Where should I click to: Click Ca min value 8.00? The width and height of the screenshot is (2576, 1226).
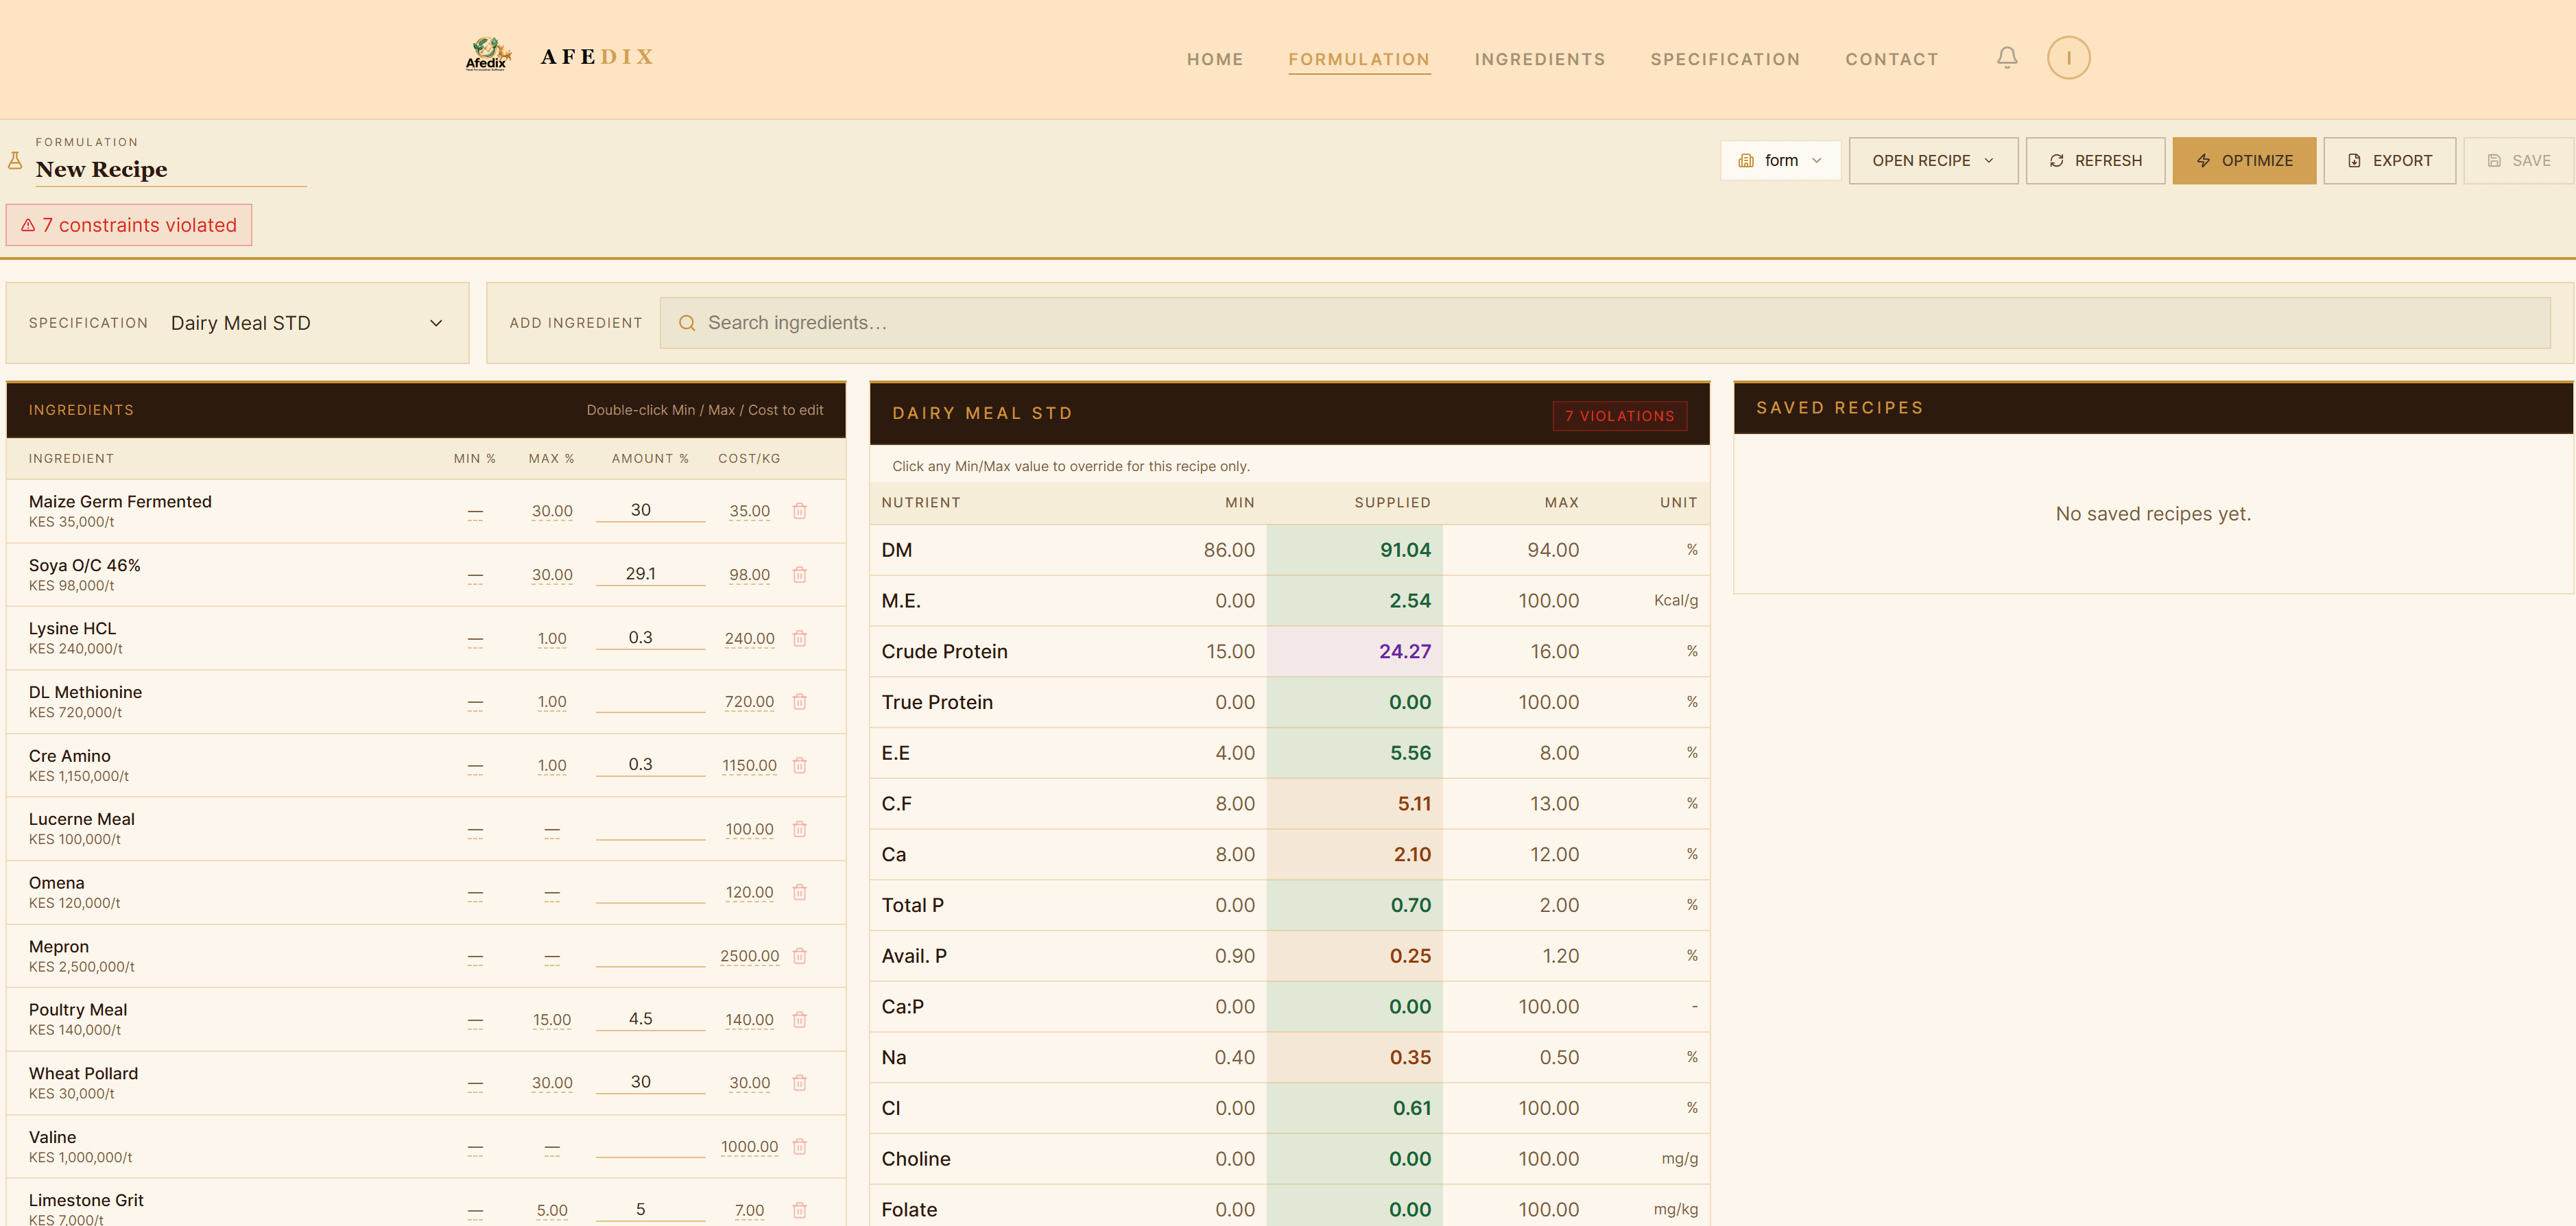click(x=1235, y=855)
